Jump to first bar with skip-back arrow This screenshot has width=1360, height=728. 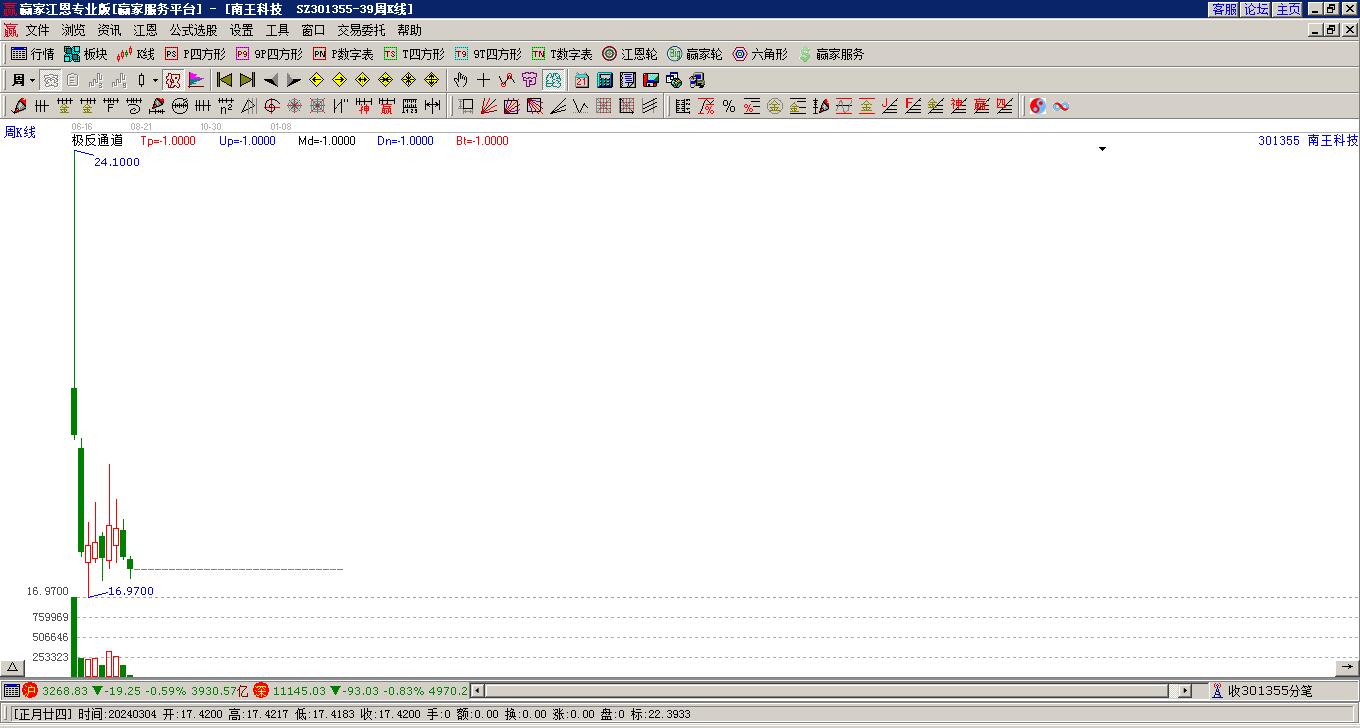pos(225,80)
